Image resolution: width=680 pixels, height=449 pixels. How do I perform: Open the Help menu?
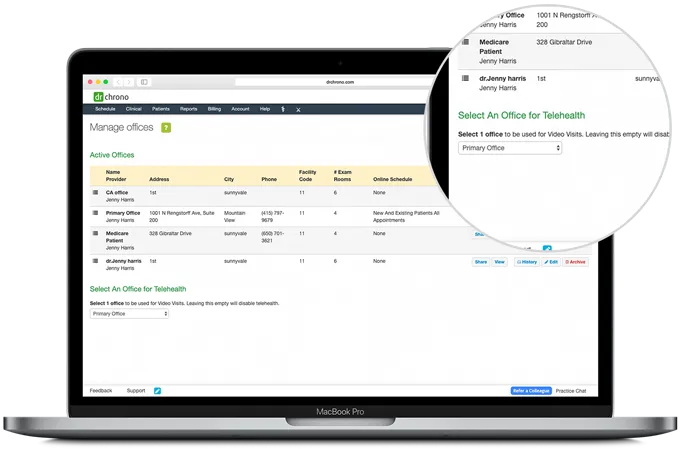265,109
